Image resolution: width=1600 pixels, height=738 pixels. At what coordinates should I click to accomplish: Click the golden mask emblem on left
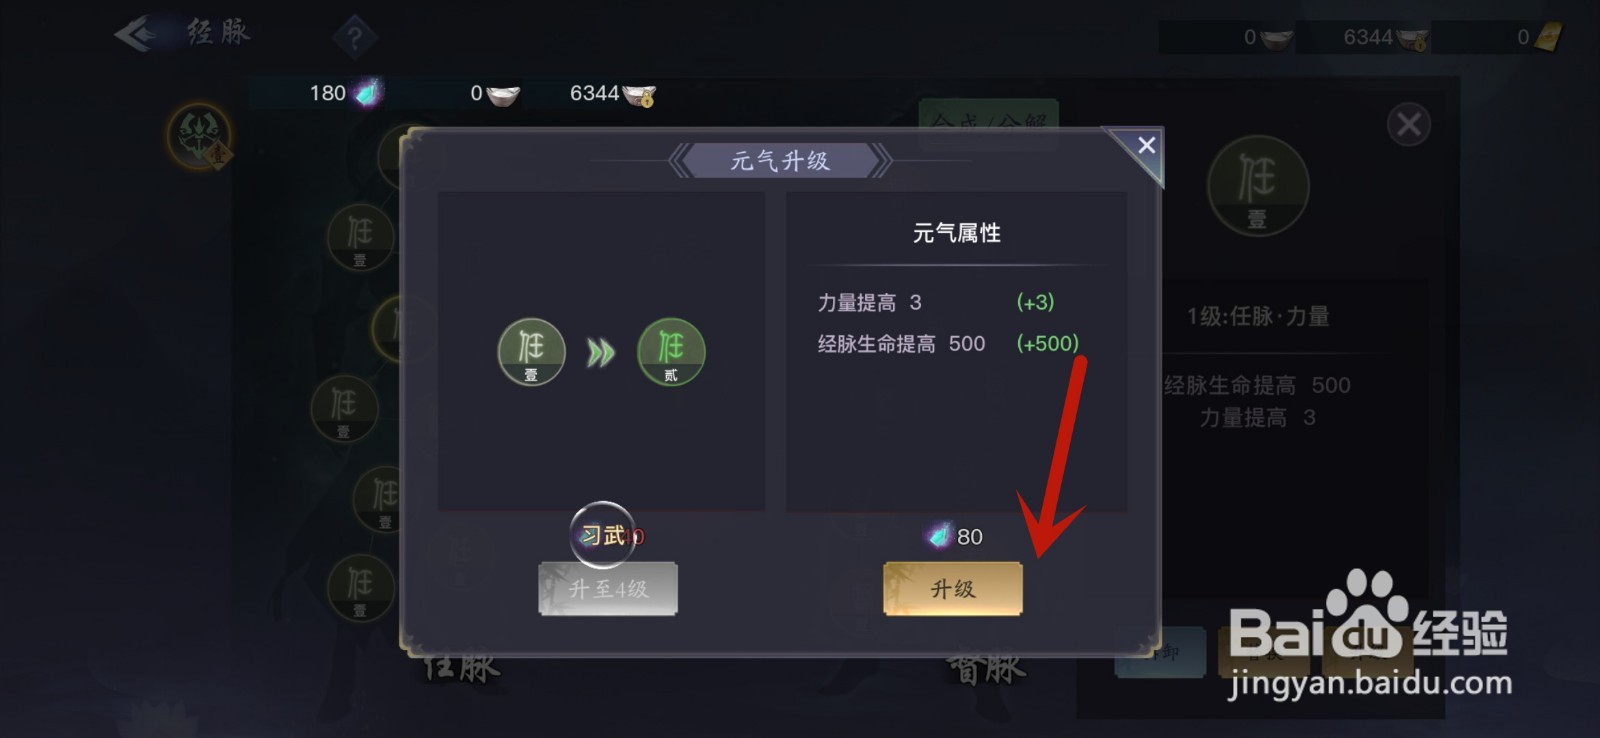coord(198,135)
